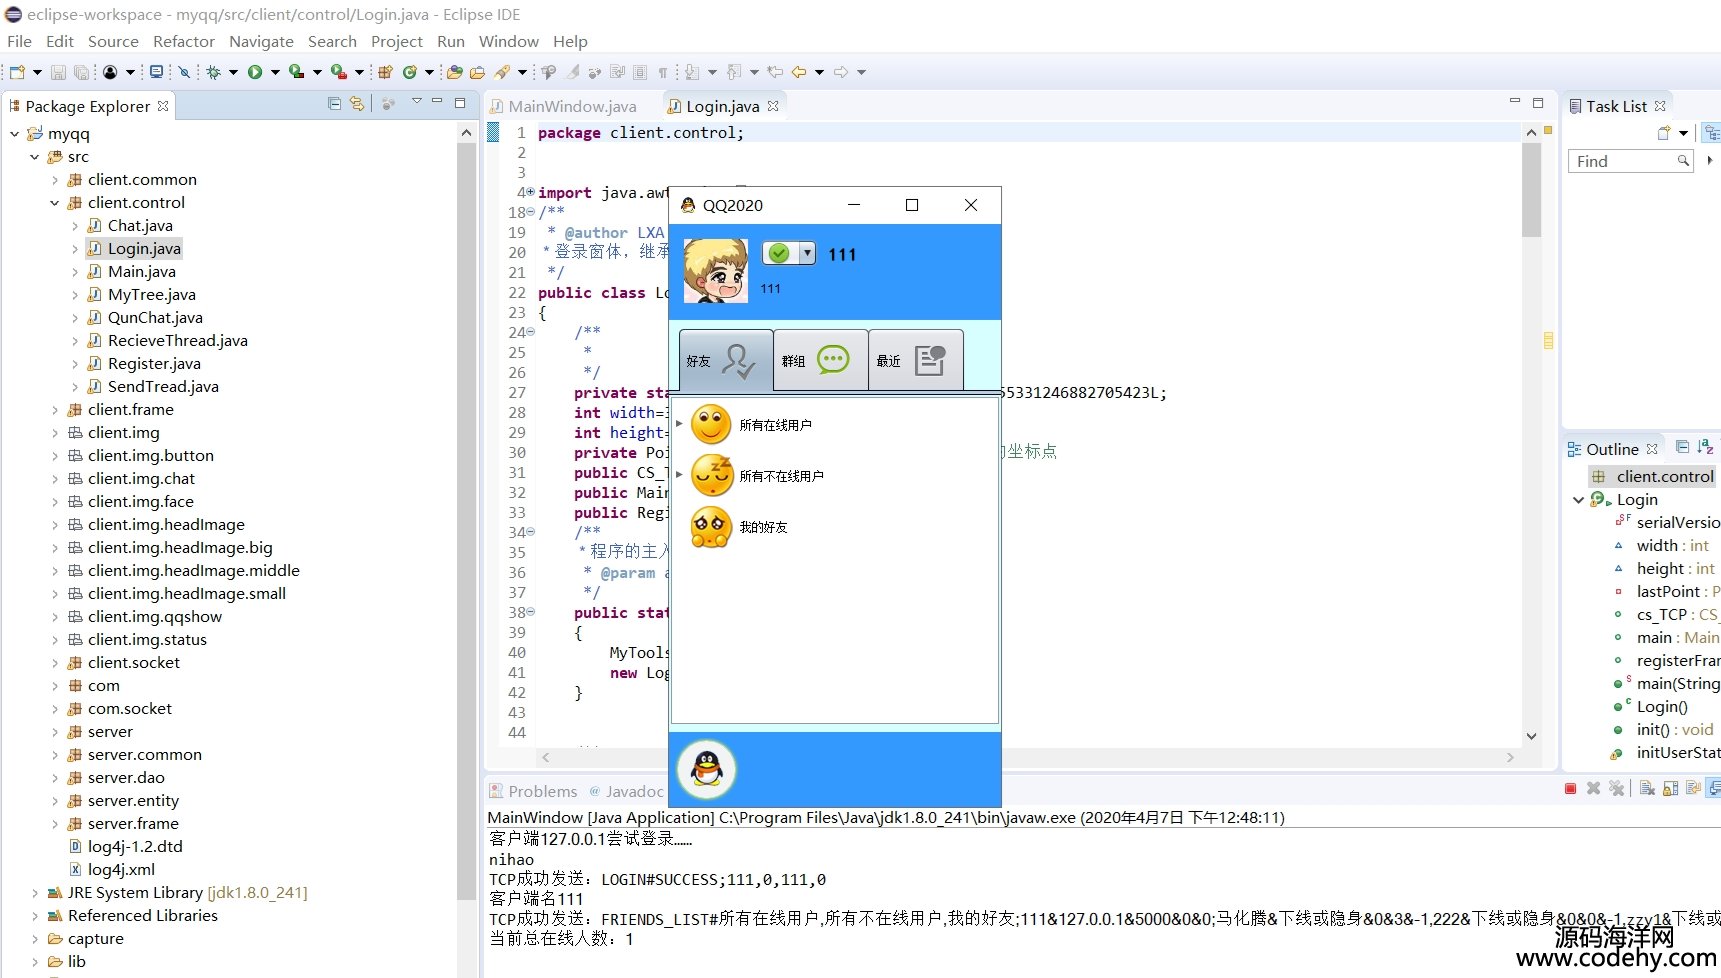The image size is (1721, 978).
Task: Open online status dropdown in QQ2020
Action: (x=807, y=254)
